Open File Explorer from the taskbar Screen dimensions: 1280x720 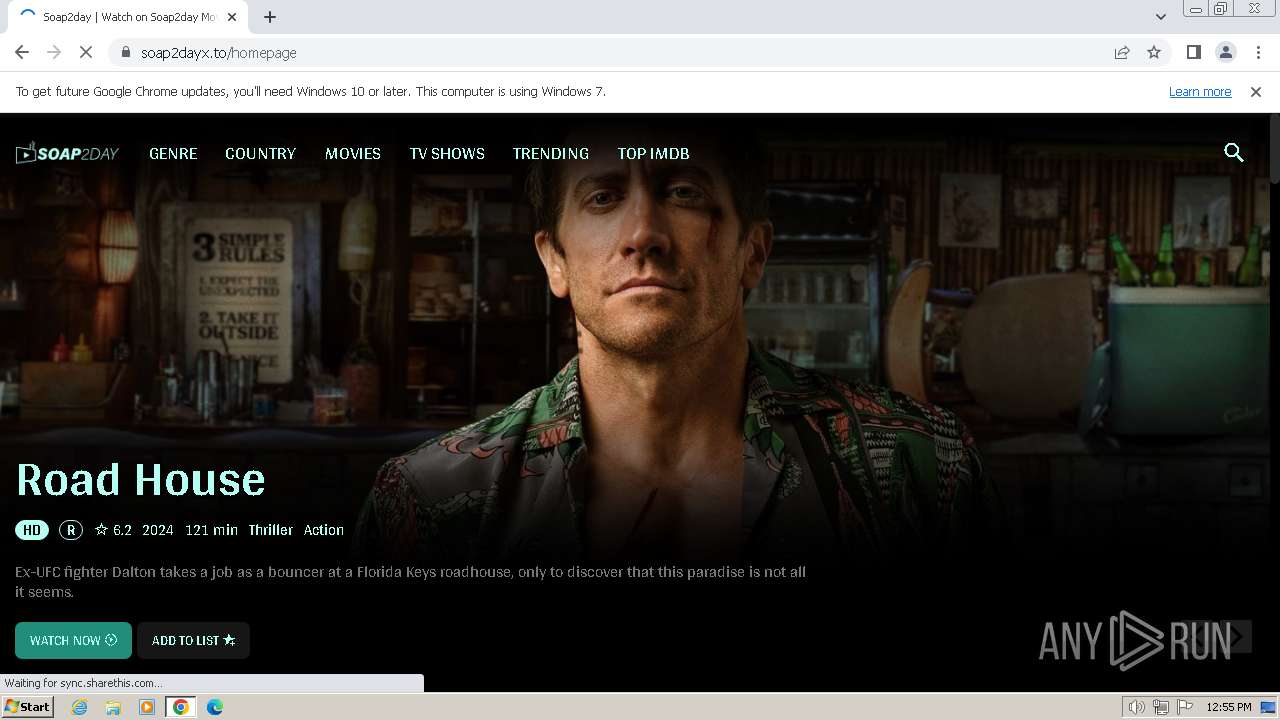113,707
